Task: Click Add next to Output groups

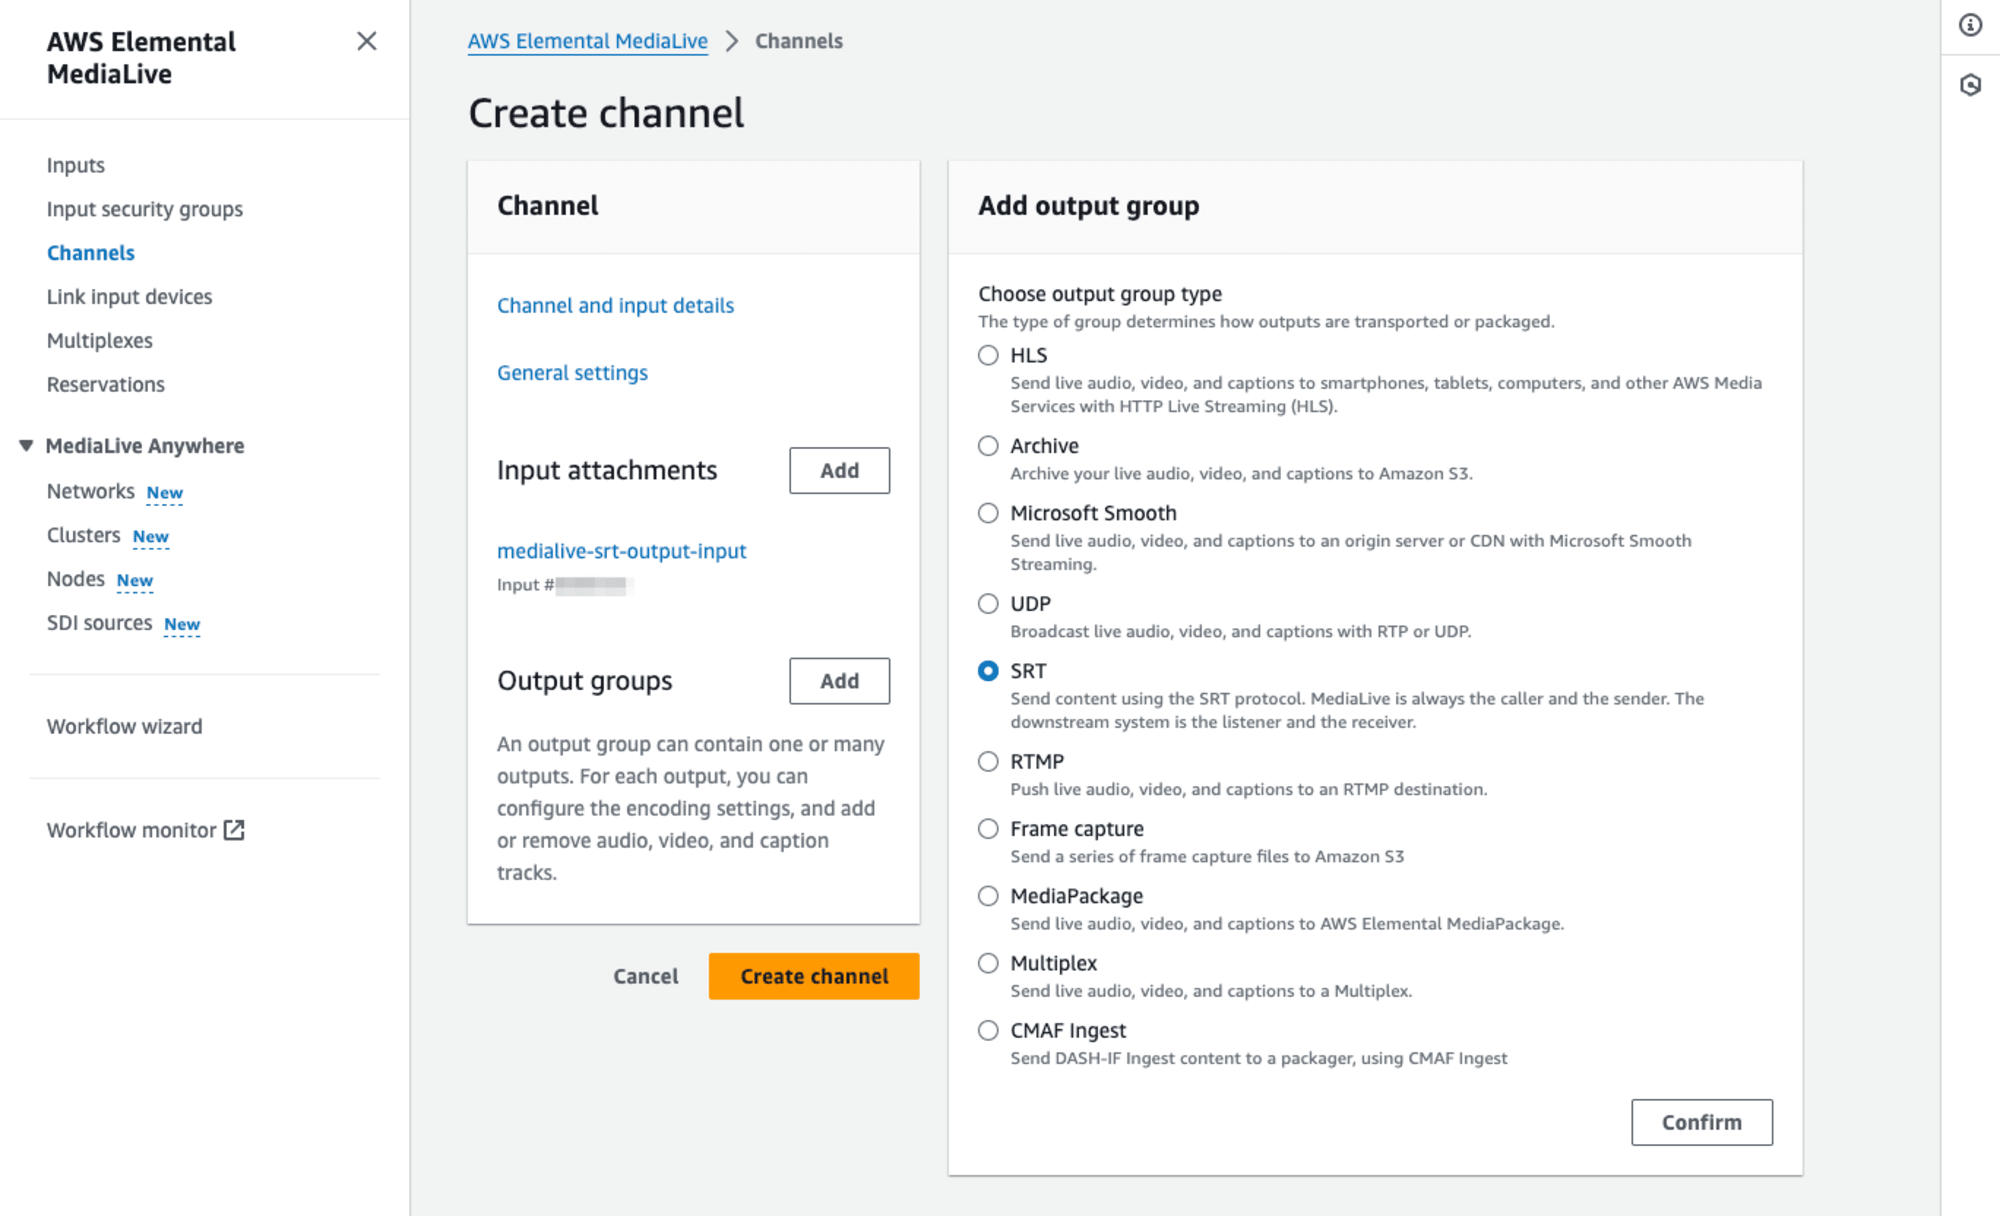Action: click(x=840, y=681)
